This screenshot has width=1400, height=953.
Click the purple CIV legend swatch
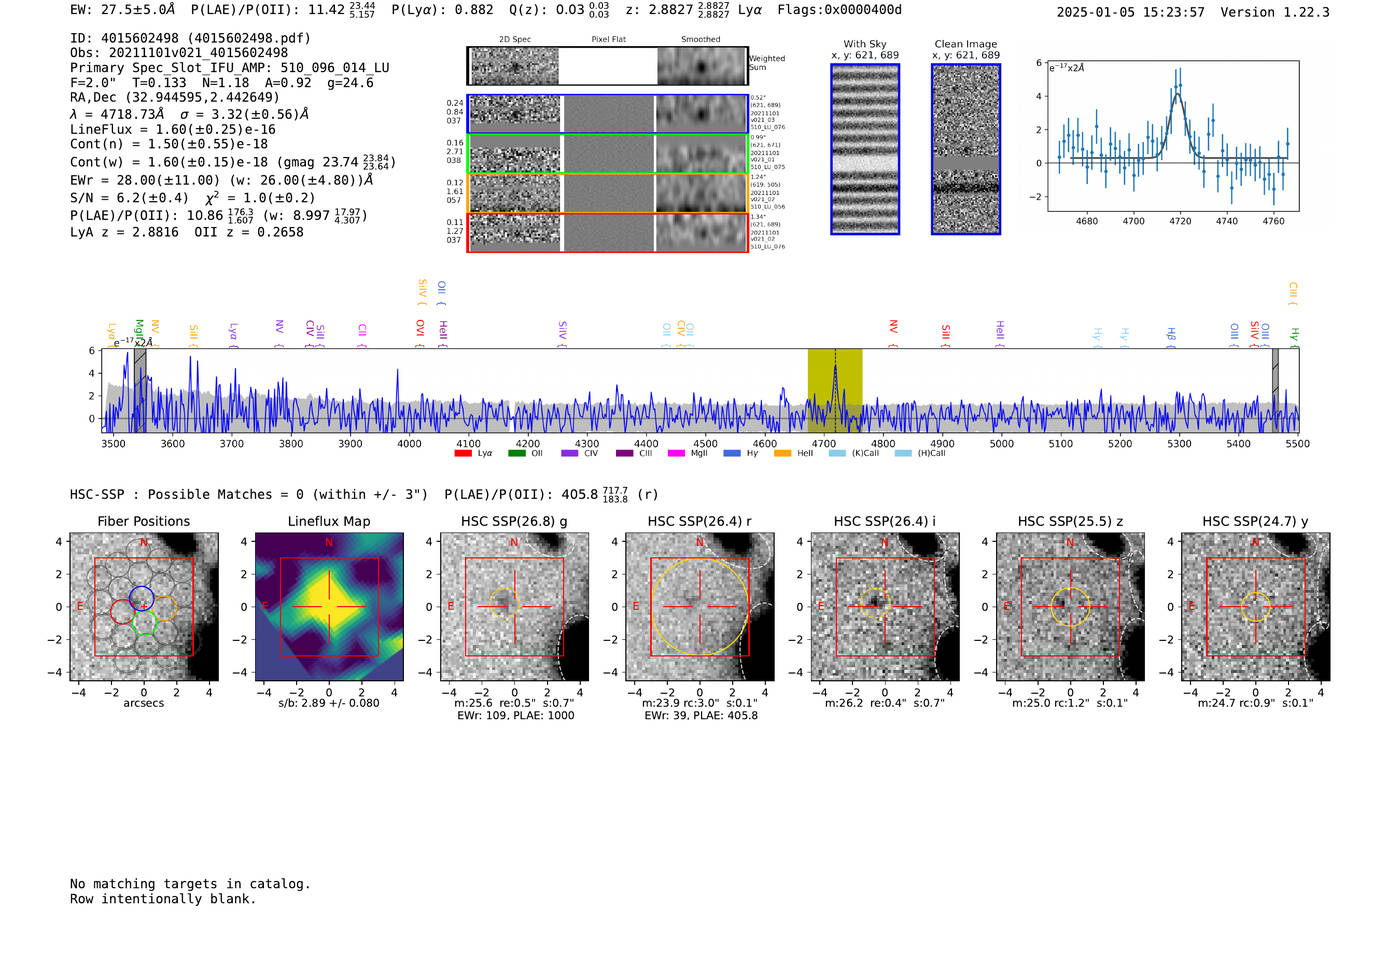(x=570, y=453)
